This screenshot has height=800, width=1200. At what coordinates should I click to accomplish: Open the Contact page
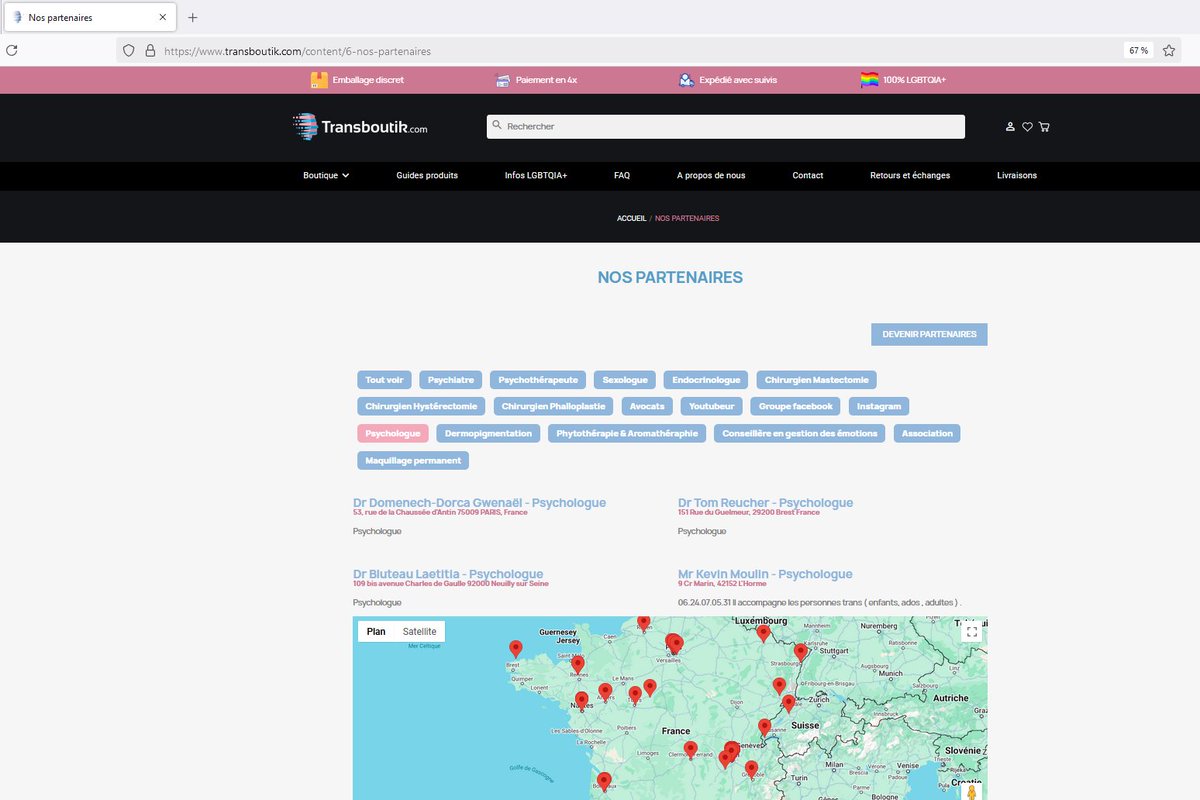[x=808, y=175]
